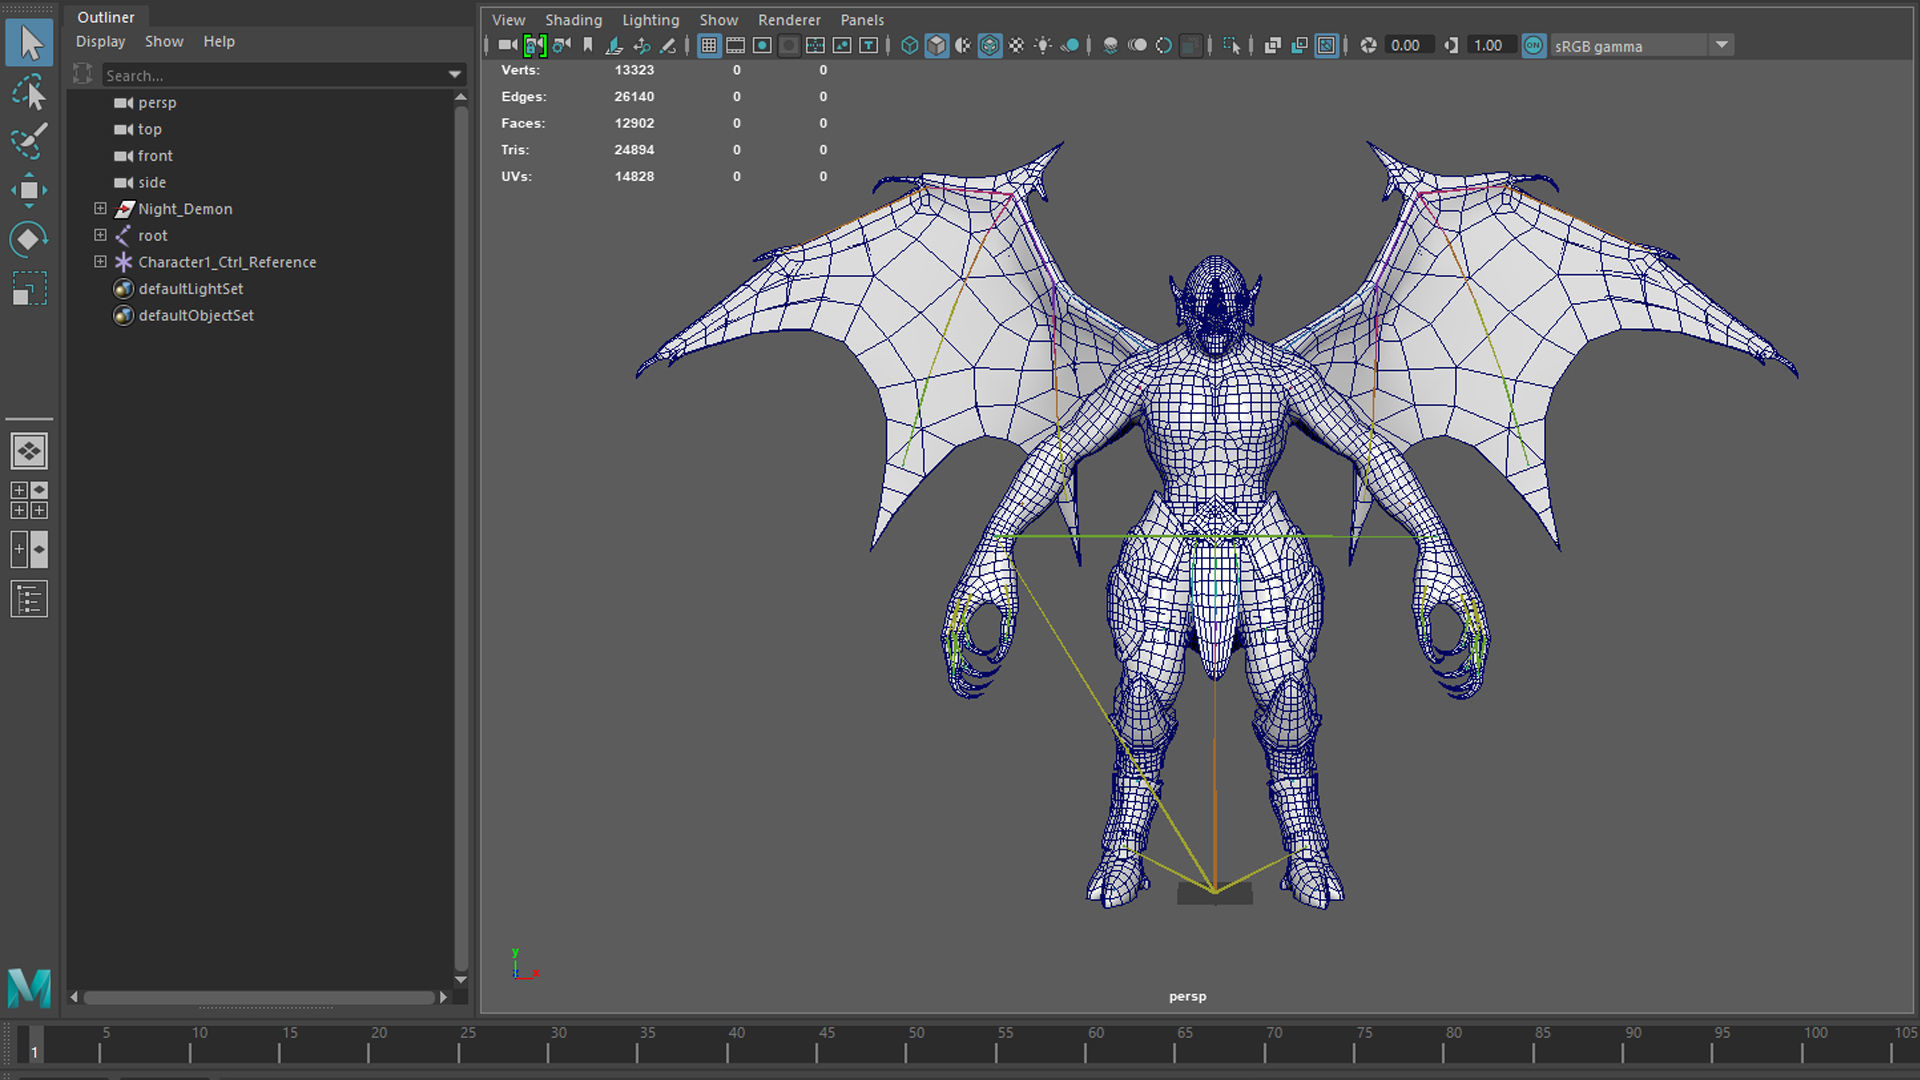Open the viewport Panels menu

point(862,20)
